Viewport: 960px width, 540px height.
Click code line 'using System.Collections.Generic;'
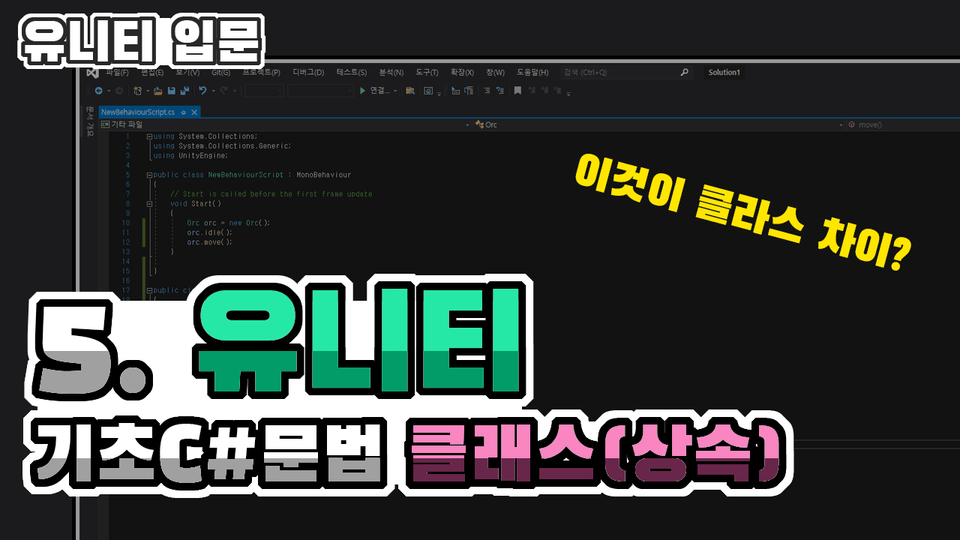[222, 146]
